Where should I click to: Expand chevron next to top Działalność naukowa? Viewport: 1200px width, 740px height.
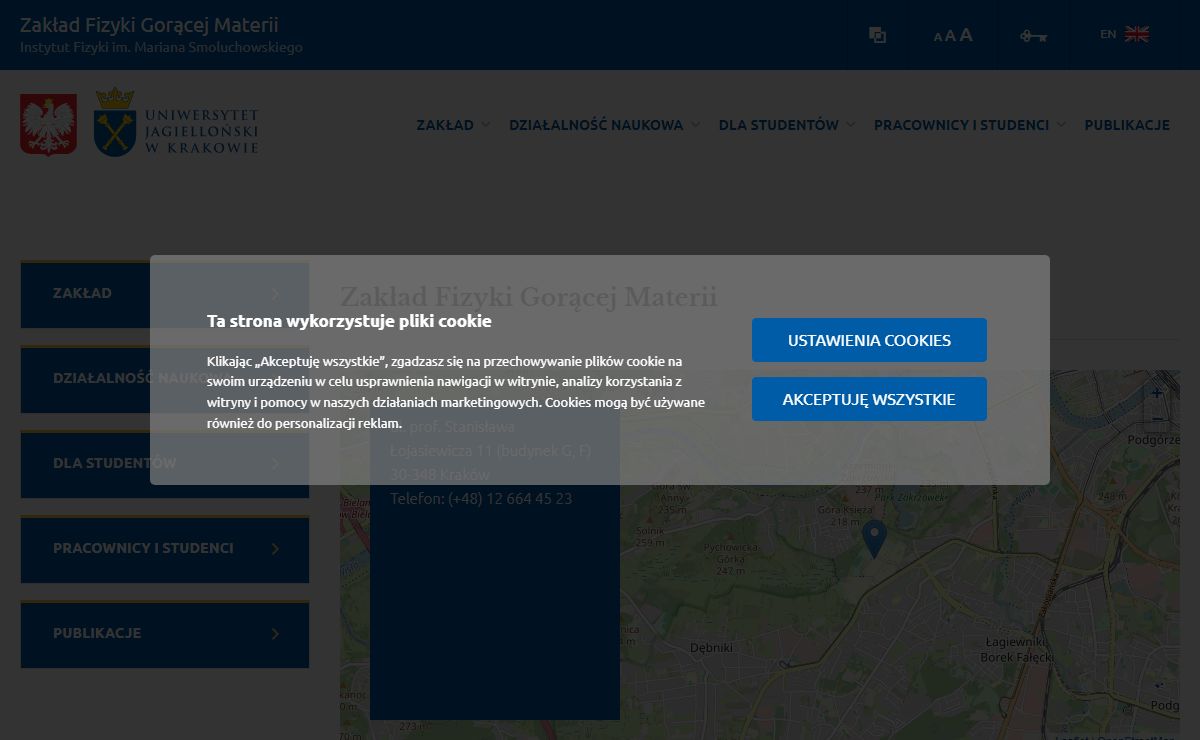tap(695, 125)
